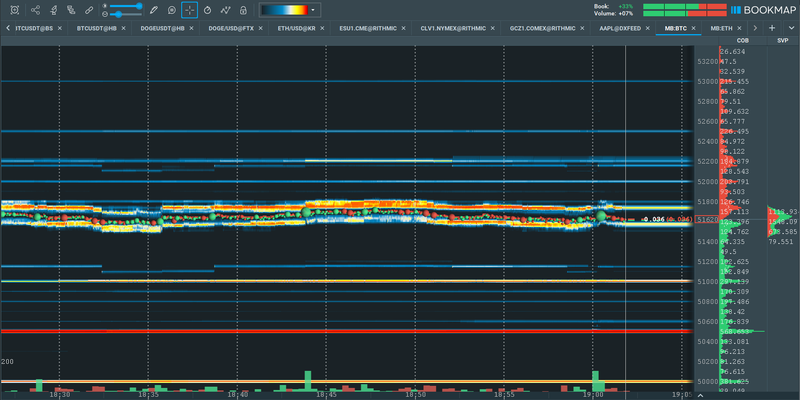Click the 18:30 time axis label

[x=60, y=395]
